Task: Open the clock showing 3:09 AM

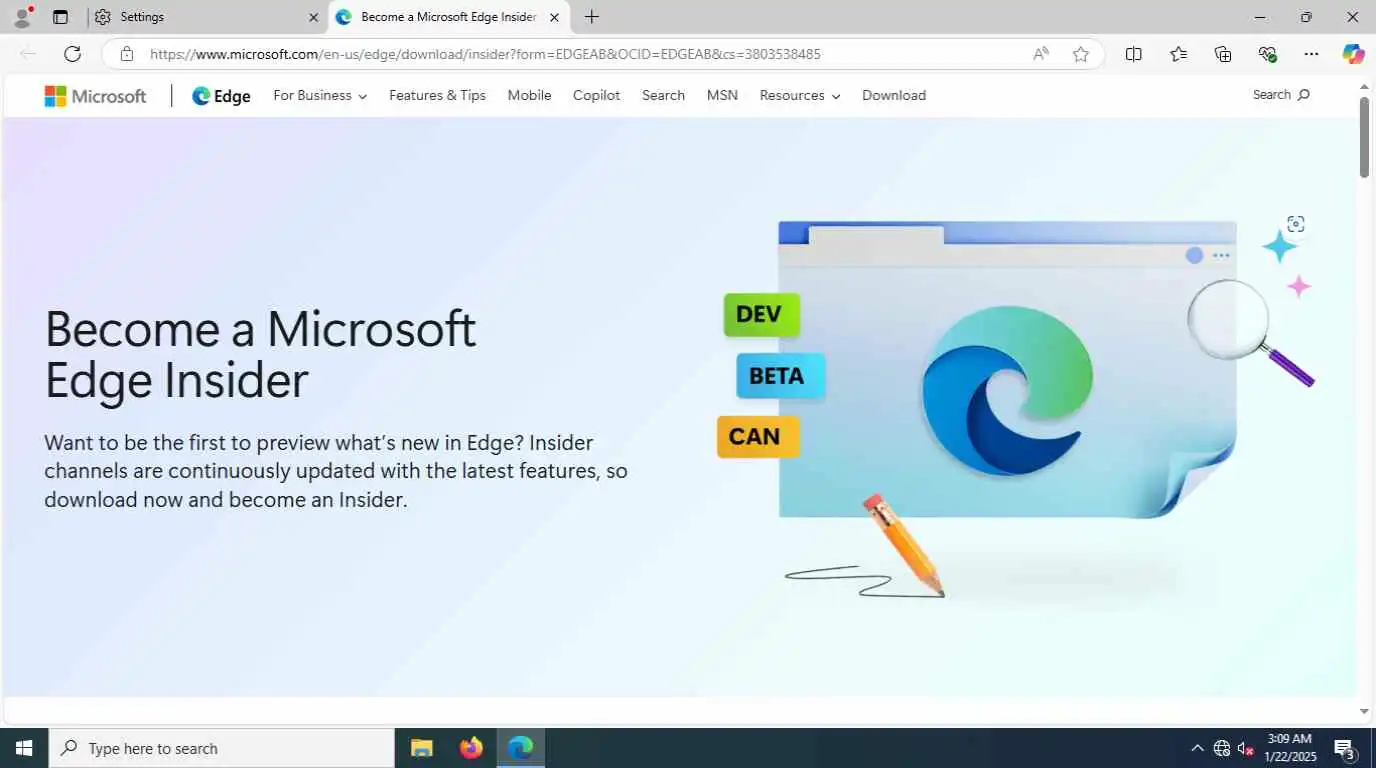Action: [1292, 748]
